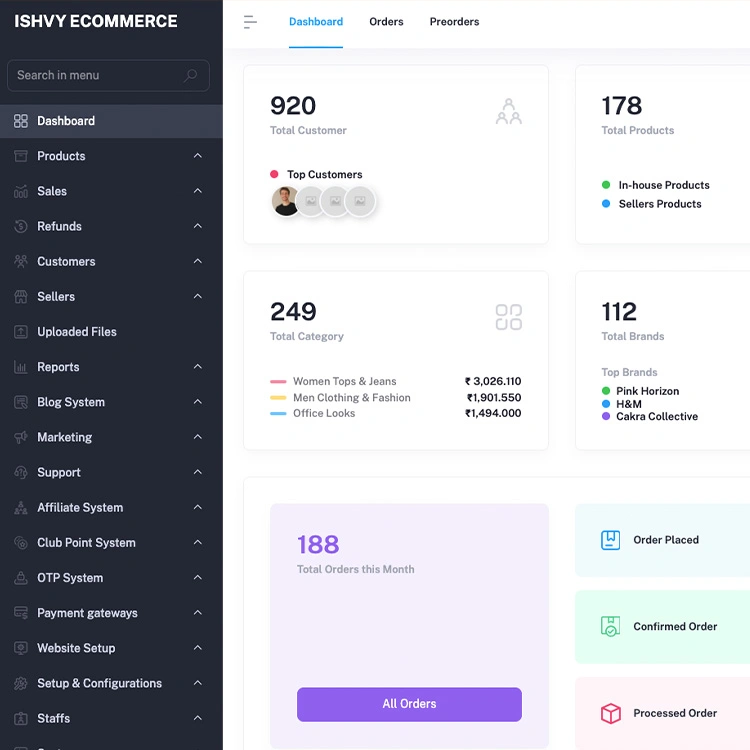Image resolution: width=750 pixels, height=750 pixels.
Task: Expand the Website Setup section
Action: (197, 648)
